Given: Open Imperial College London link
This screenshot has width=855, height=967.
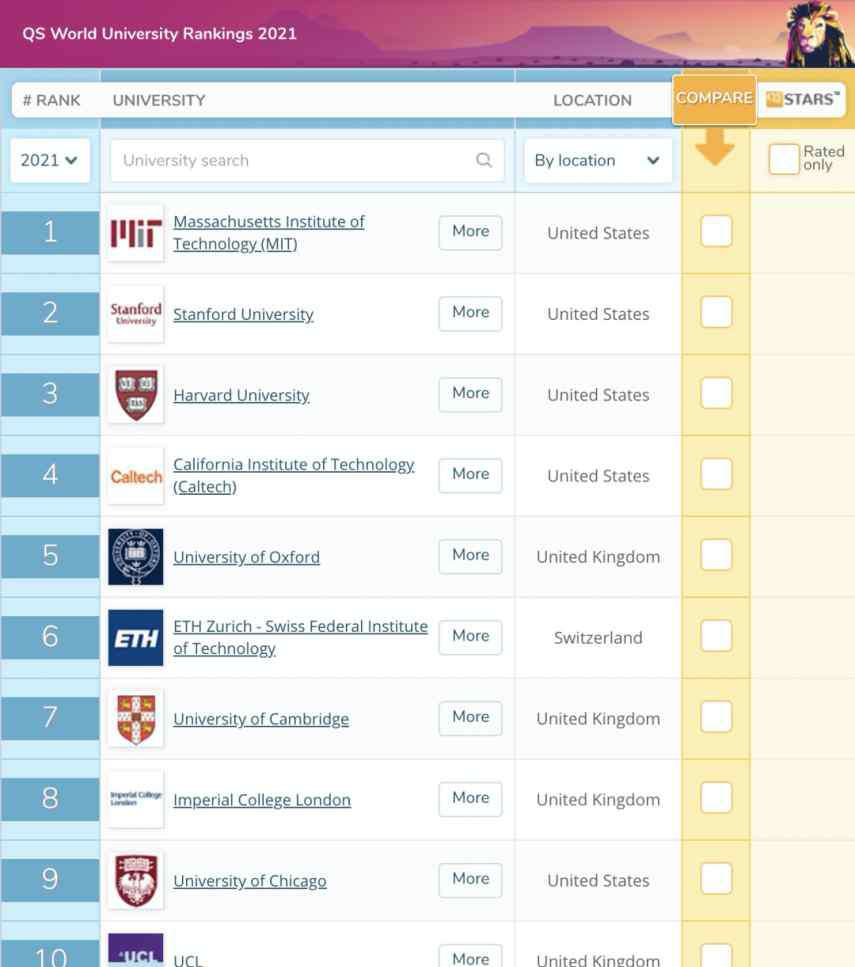Looking at the screenshot, I should tap(262, 800).
